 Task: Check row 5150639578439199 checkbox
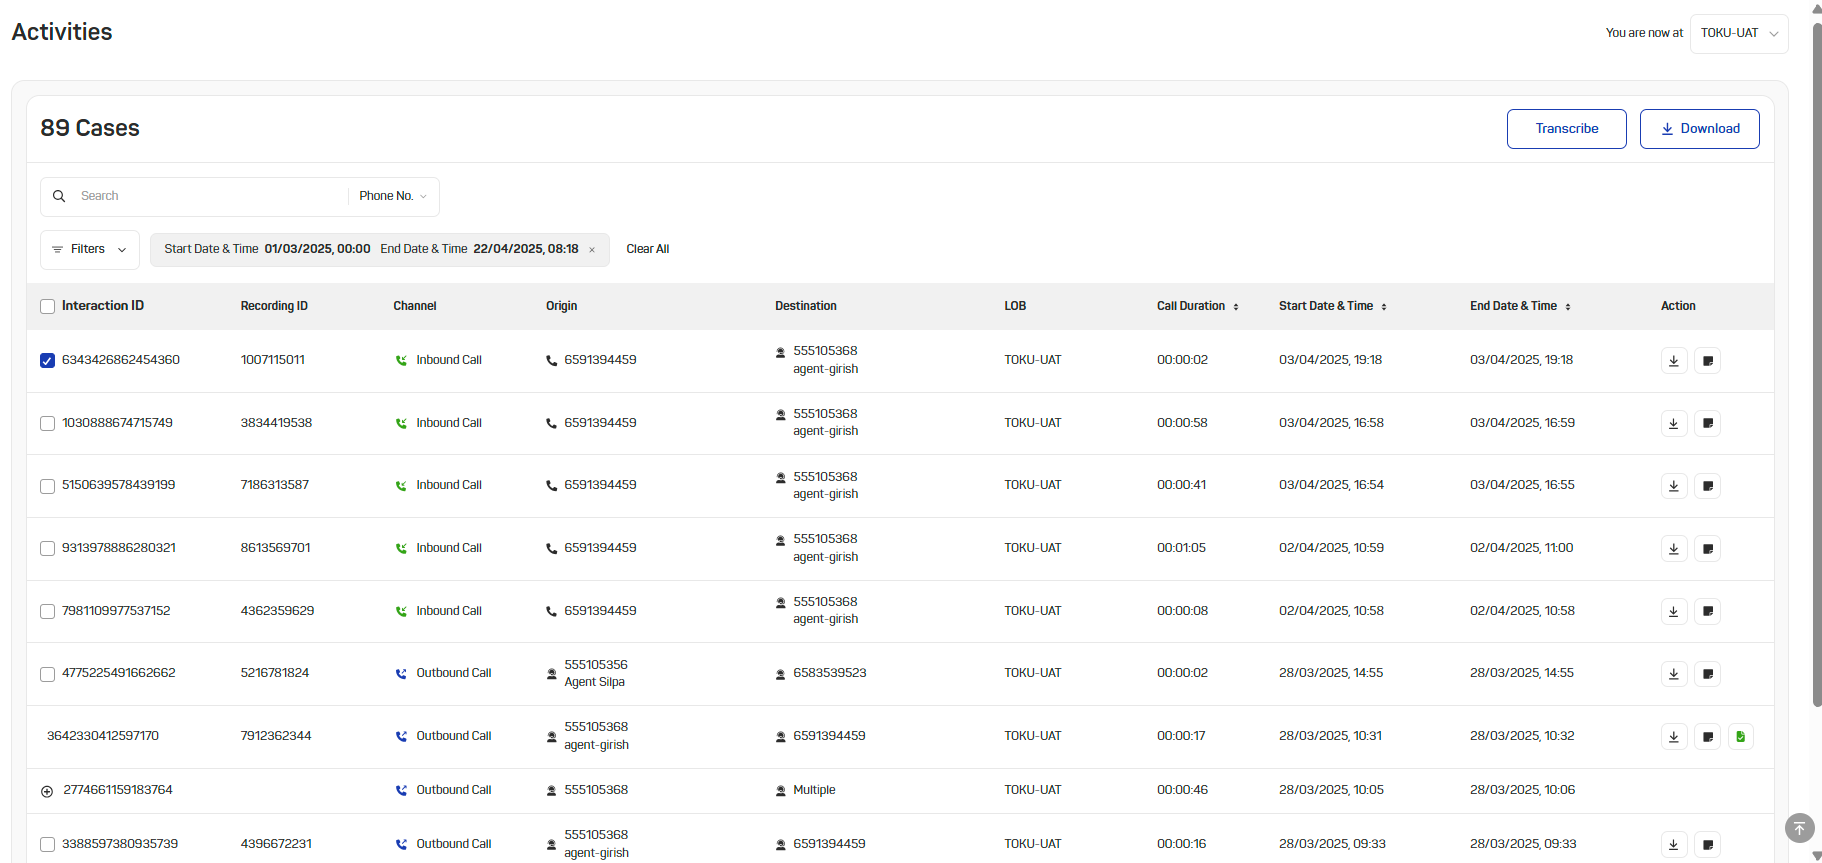point(47,486)
